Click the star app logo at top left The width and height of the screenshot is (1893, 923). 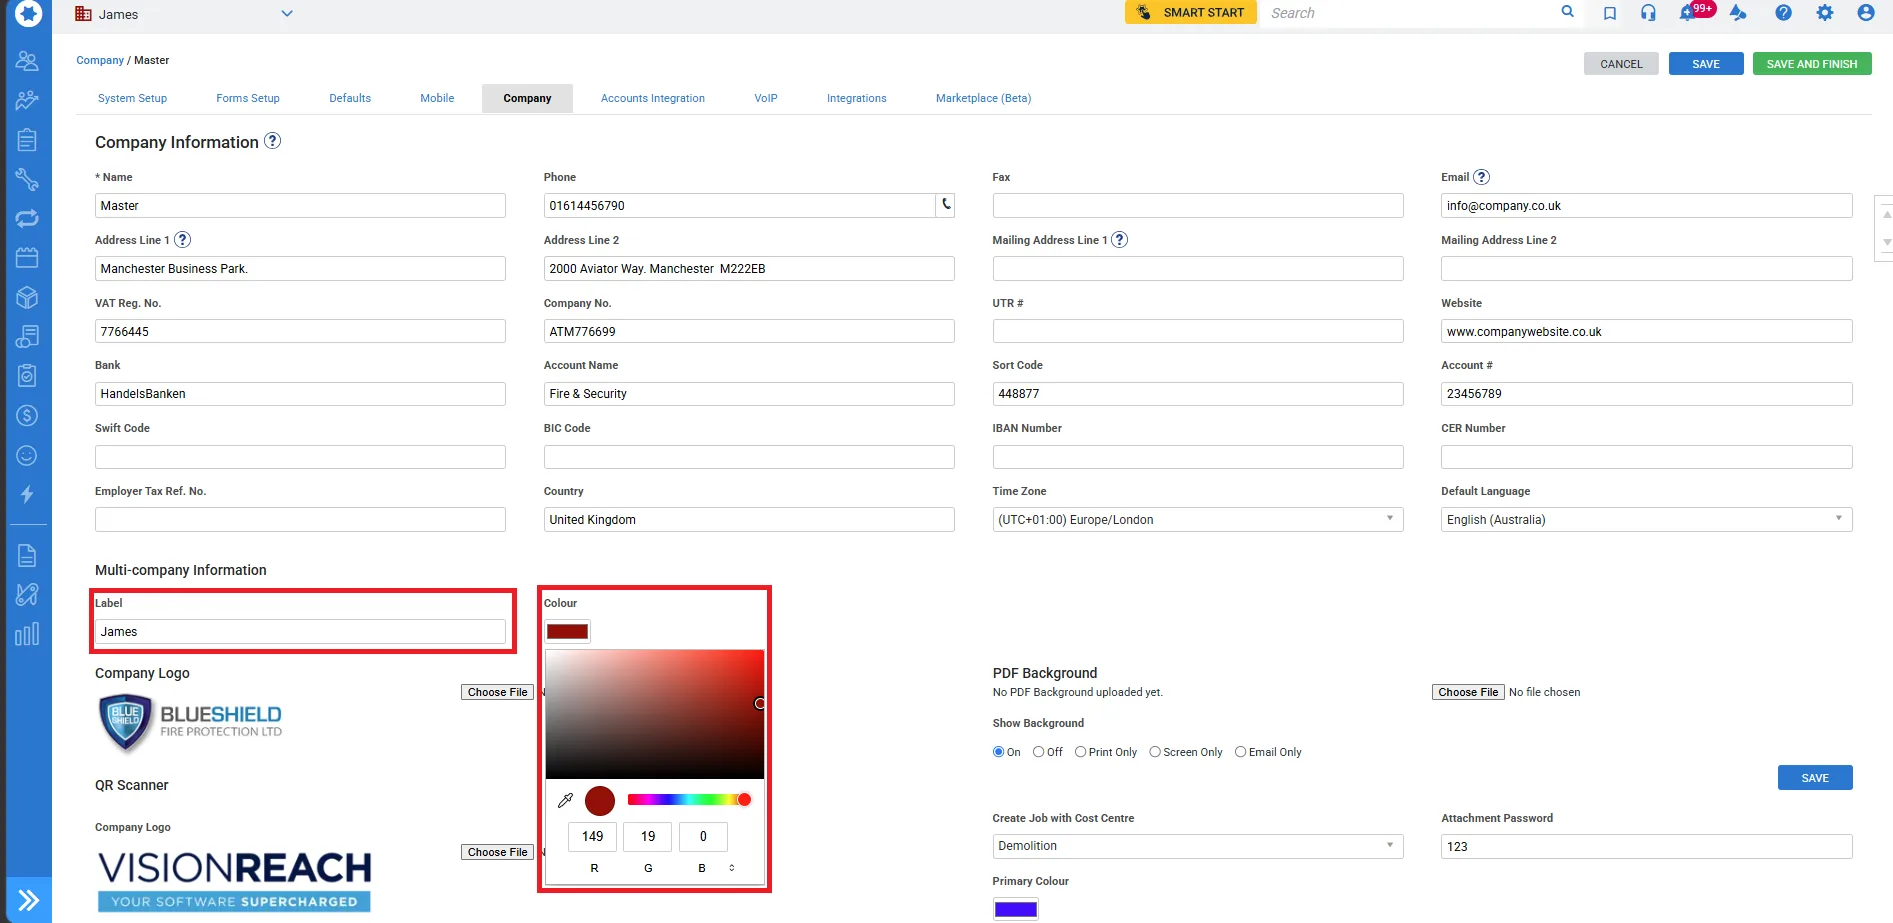(x=29, y=14)
